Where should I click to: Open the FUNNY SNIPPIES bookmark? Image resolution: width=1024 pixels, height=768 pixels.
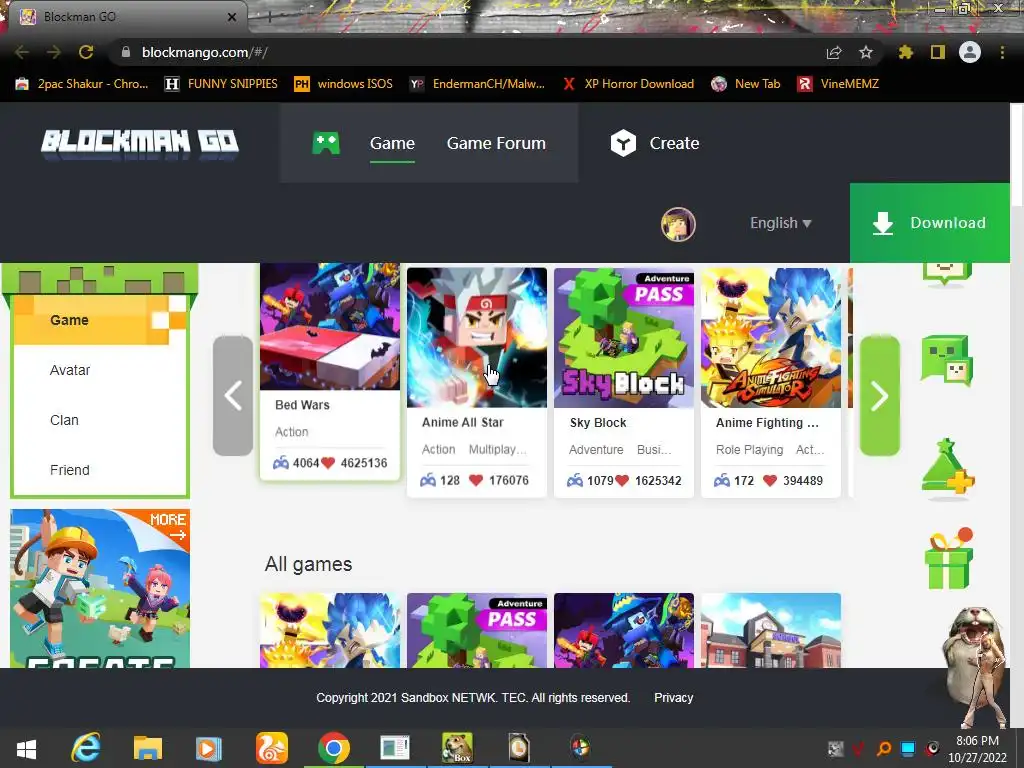point(222,84)
